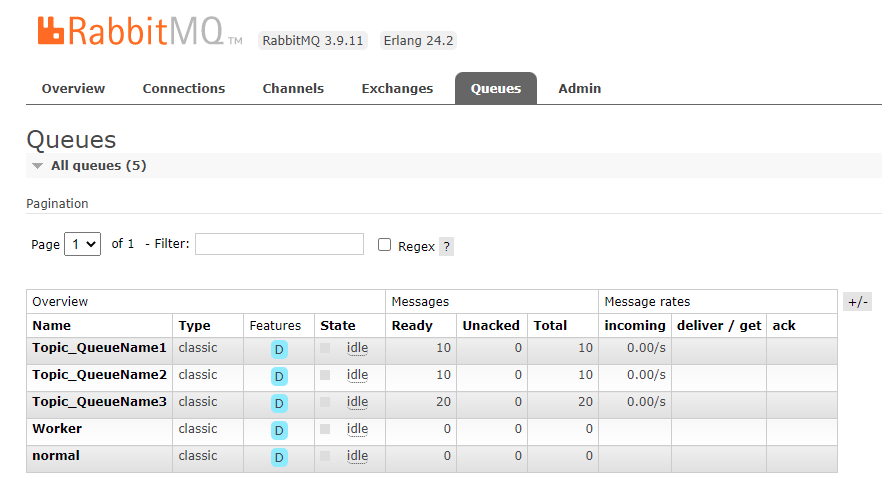Click the idle state of Topic_QueueName3
This screenshot has width=882, height=487.
point(357,402)
